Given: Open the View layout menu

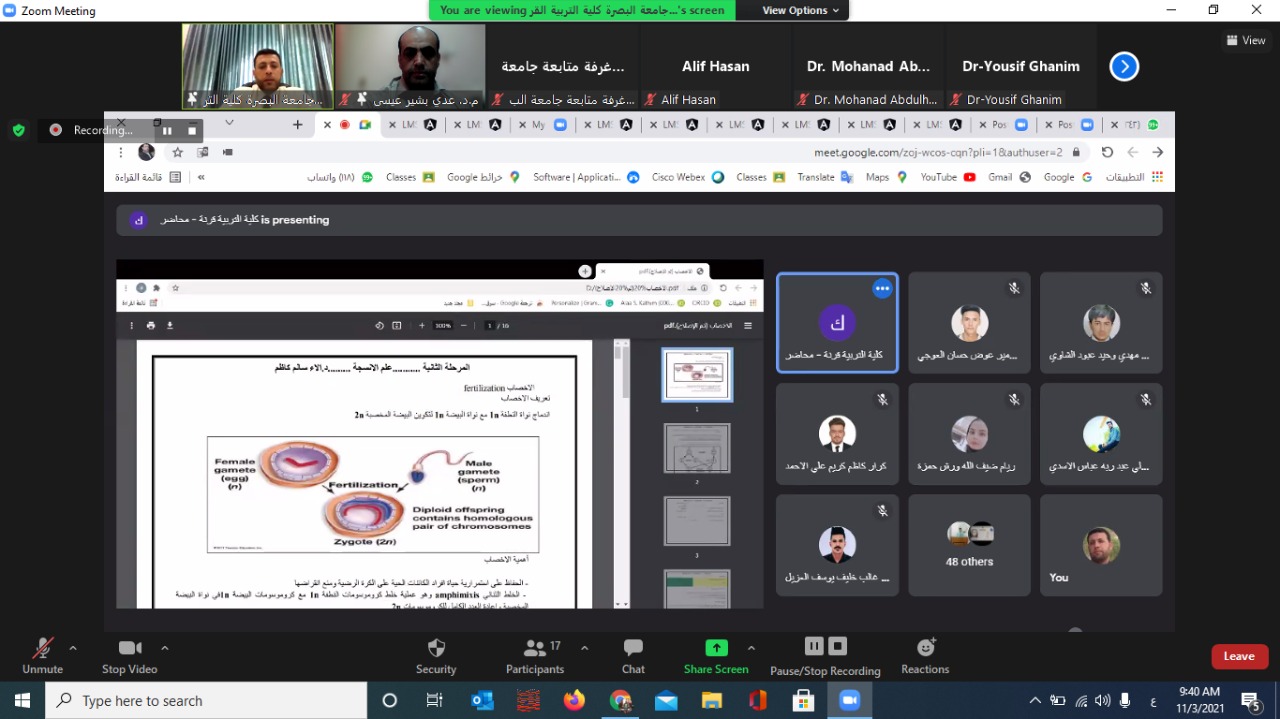Looking at the screenshot, I should 1246,40.
